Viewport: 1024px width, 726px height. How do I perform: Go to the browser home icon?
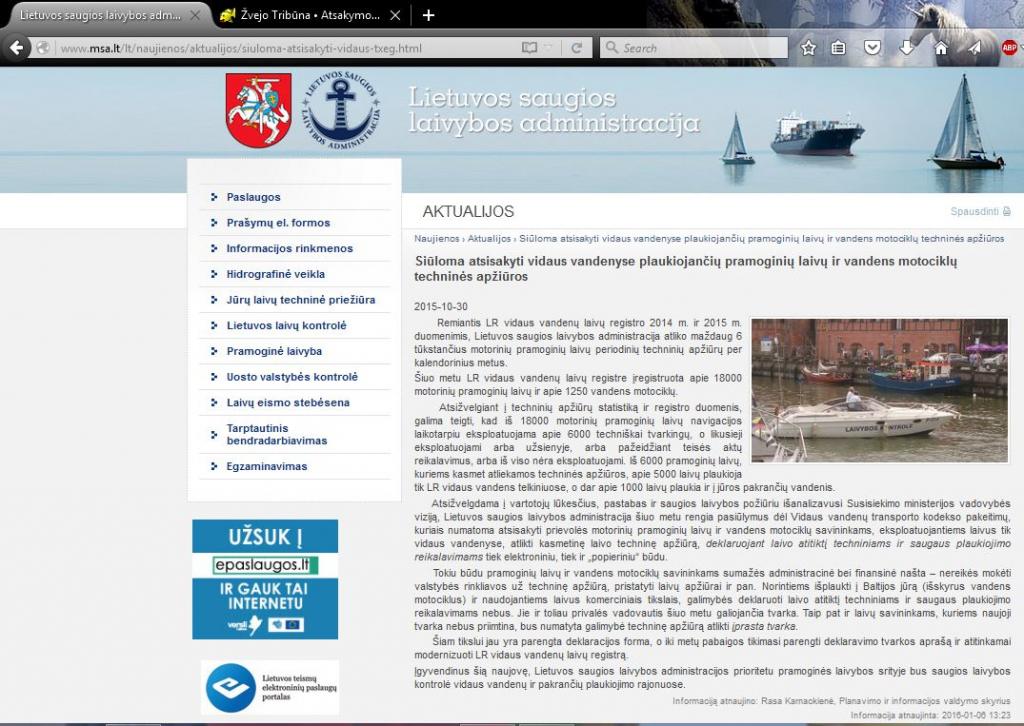pyautogui.click(x=940, y=48)
